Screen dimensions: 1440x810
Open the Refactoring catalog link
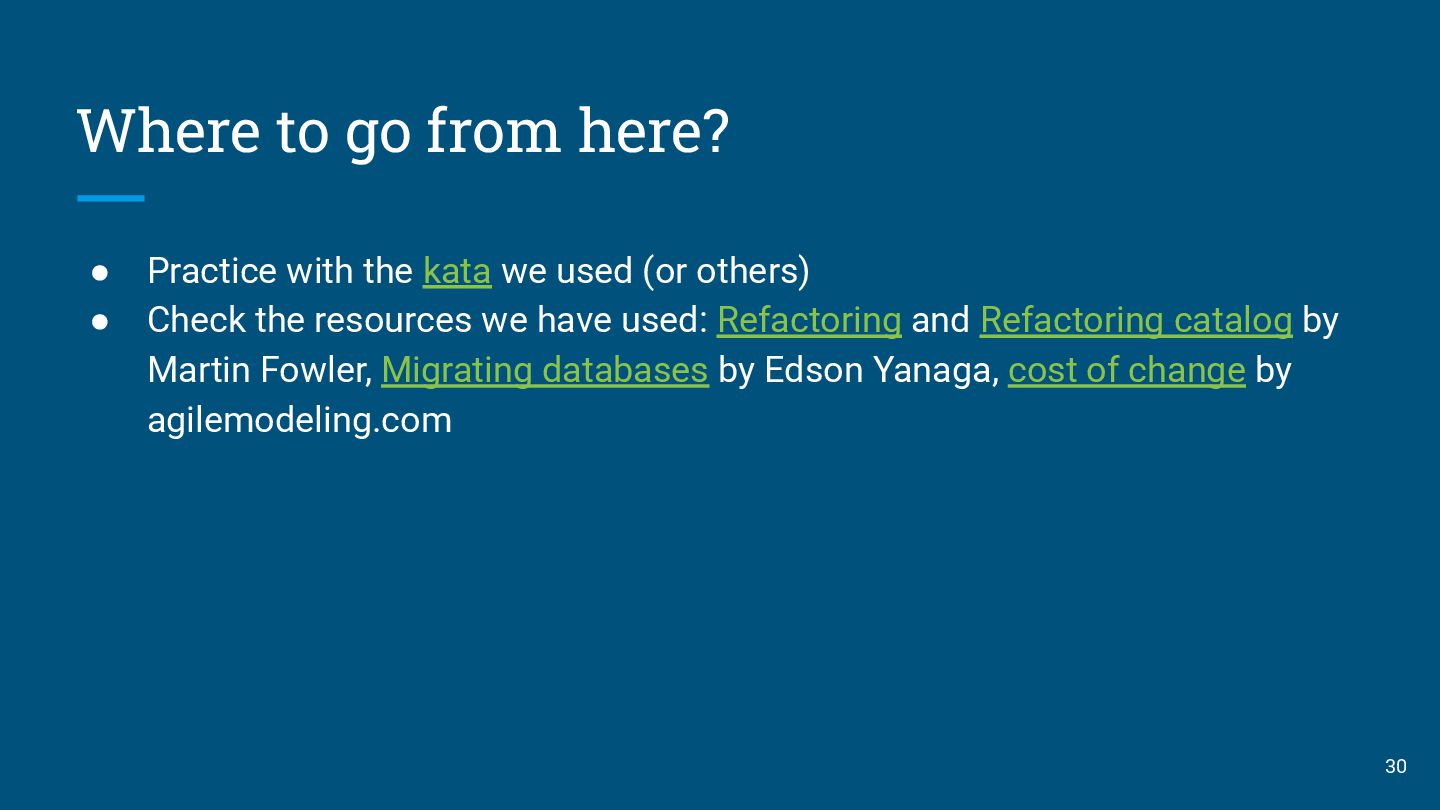tap(1136, 320)
